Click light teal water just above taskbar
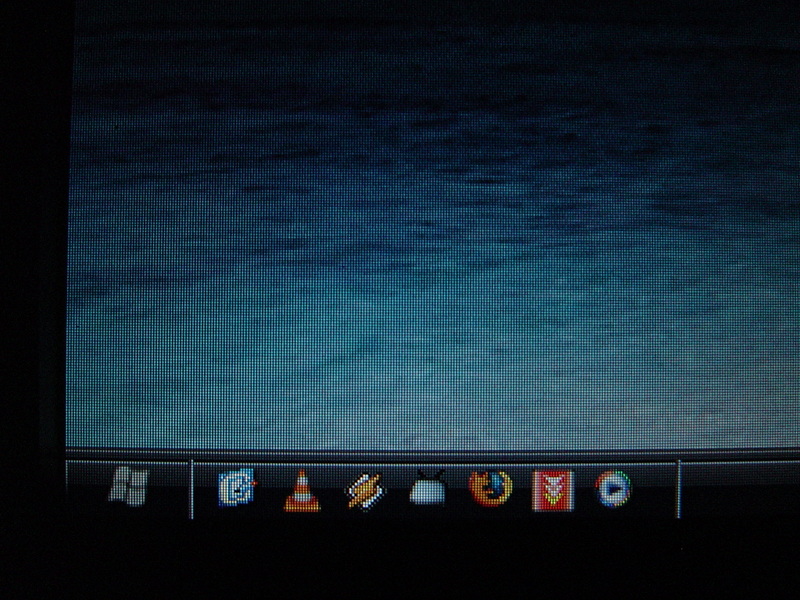 (x=400, y=420)
